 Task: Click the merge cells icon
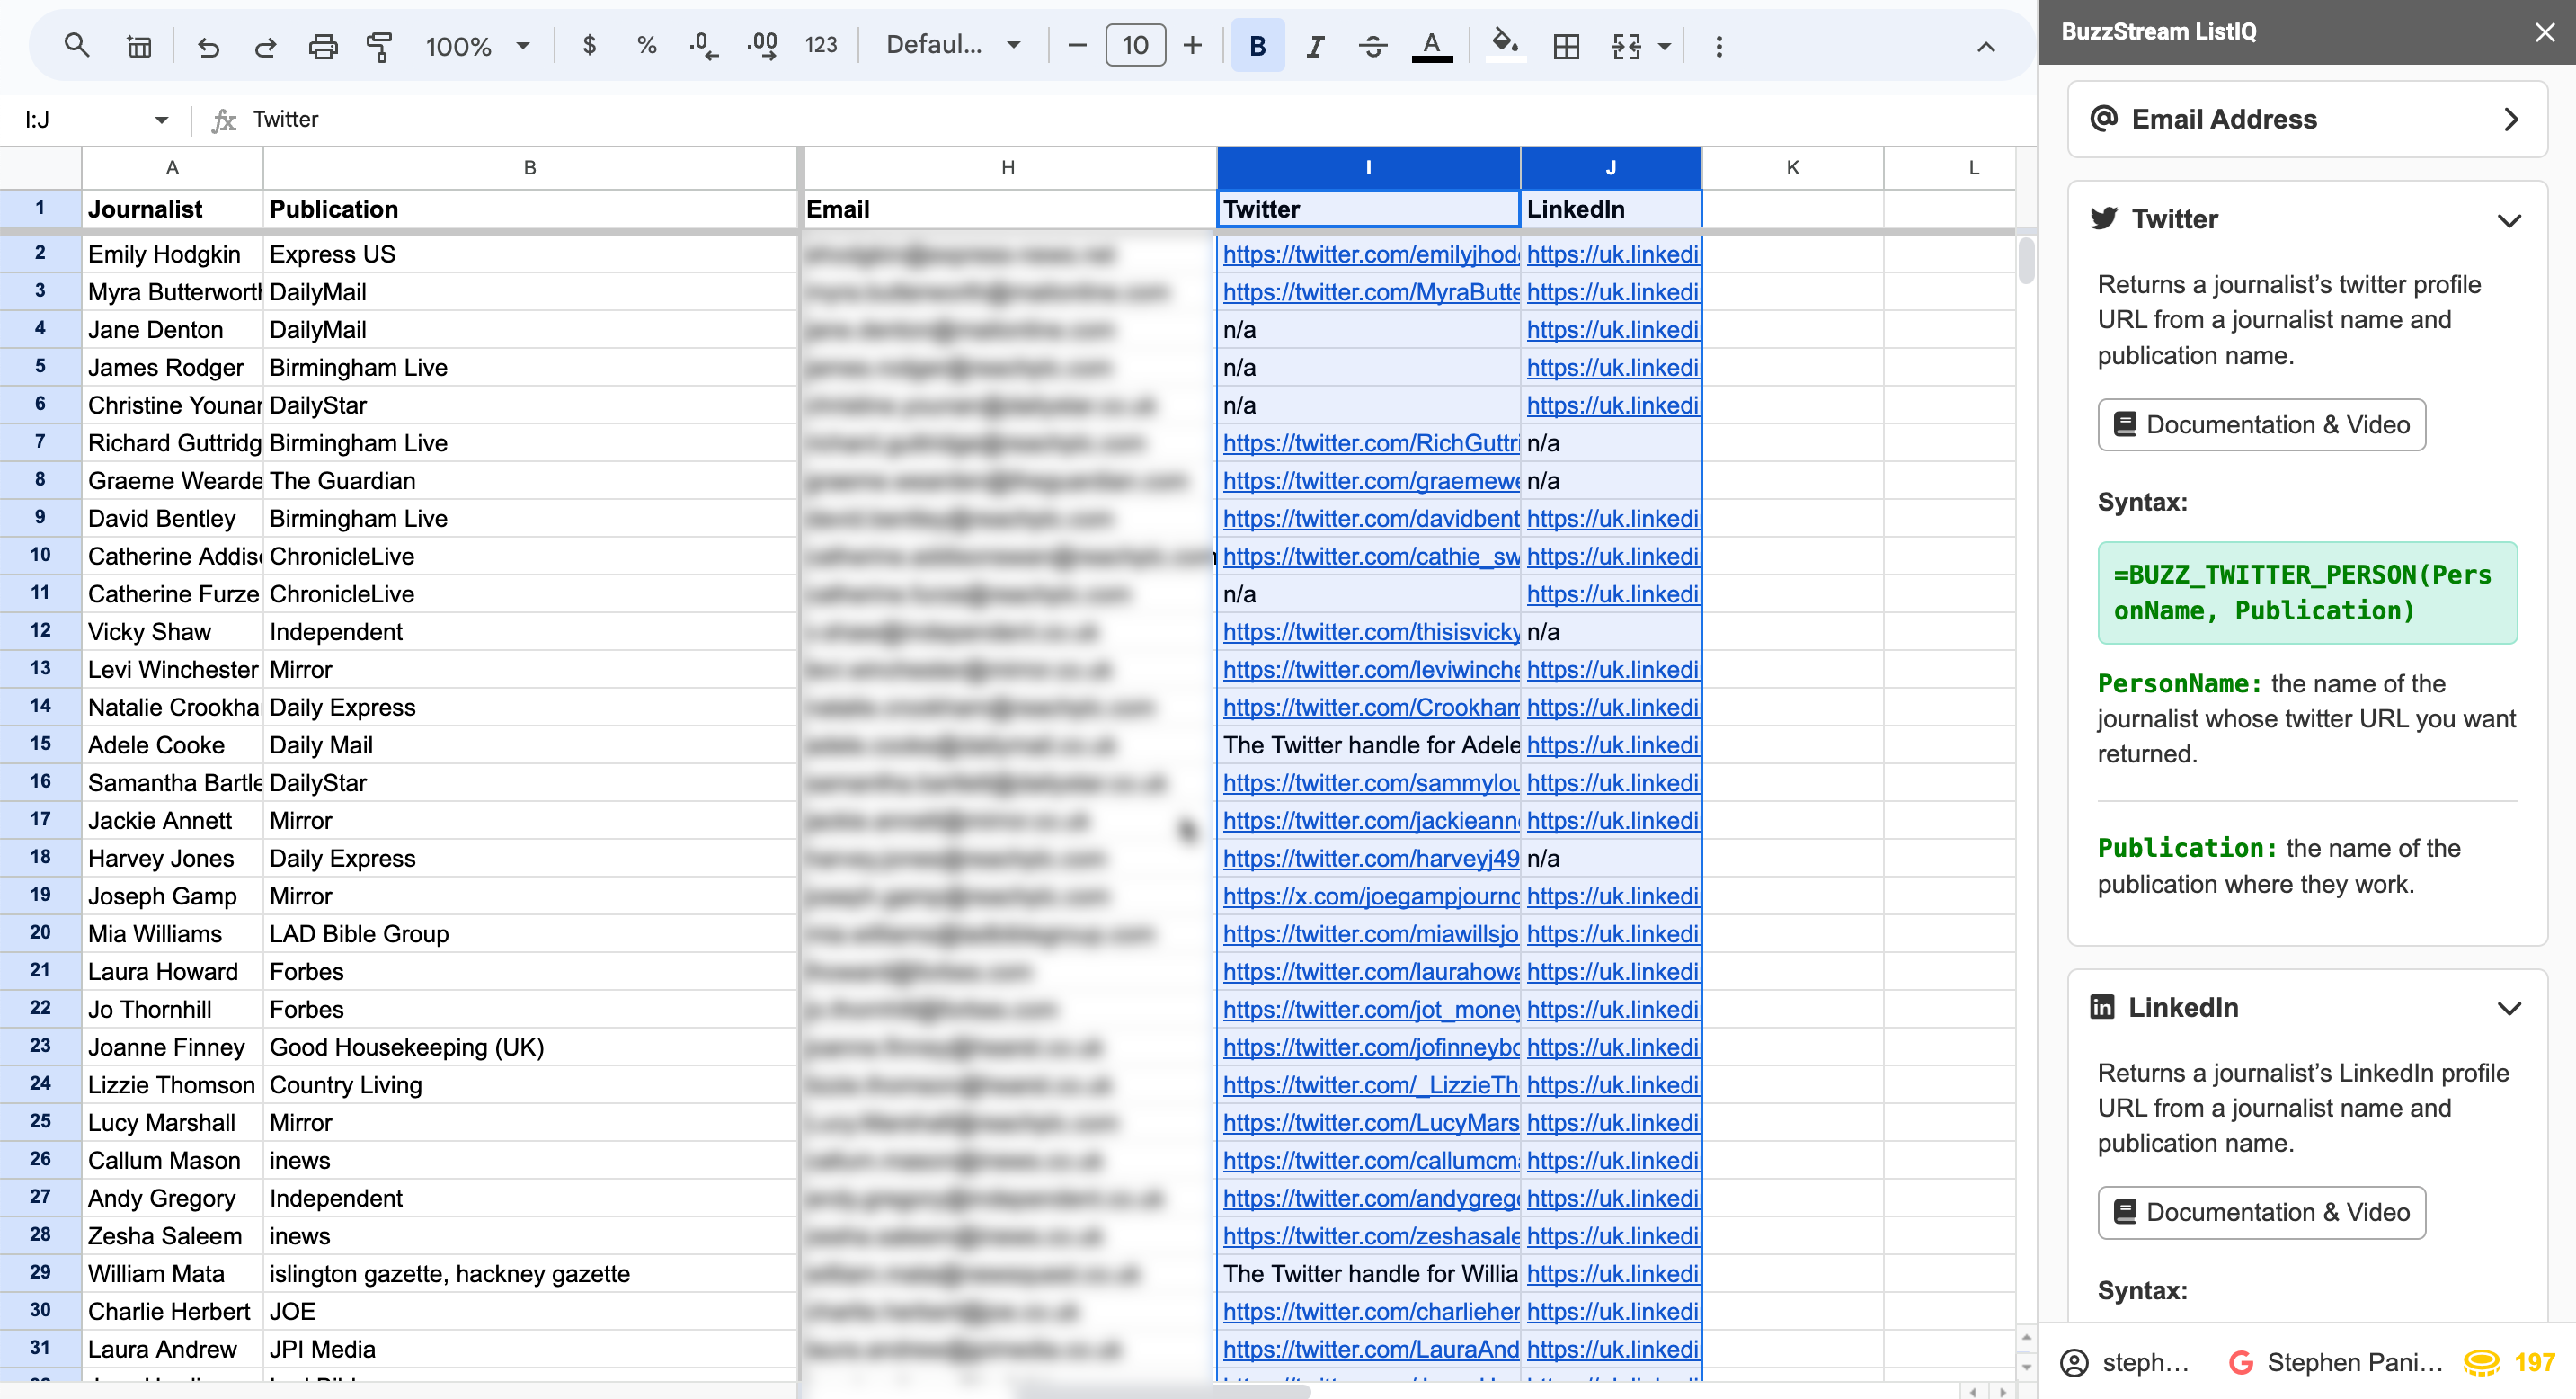pyautogui.click(x=1627, y=46)
